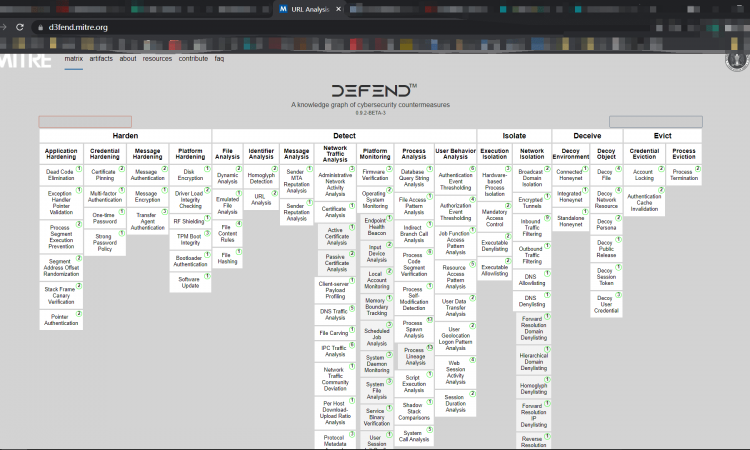Click the circular seal icon at top right
750x450 pixels.
(x=737, y=61)
